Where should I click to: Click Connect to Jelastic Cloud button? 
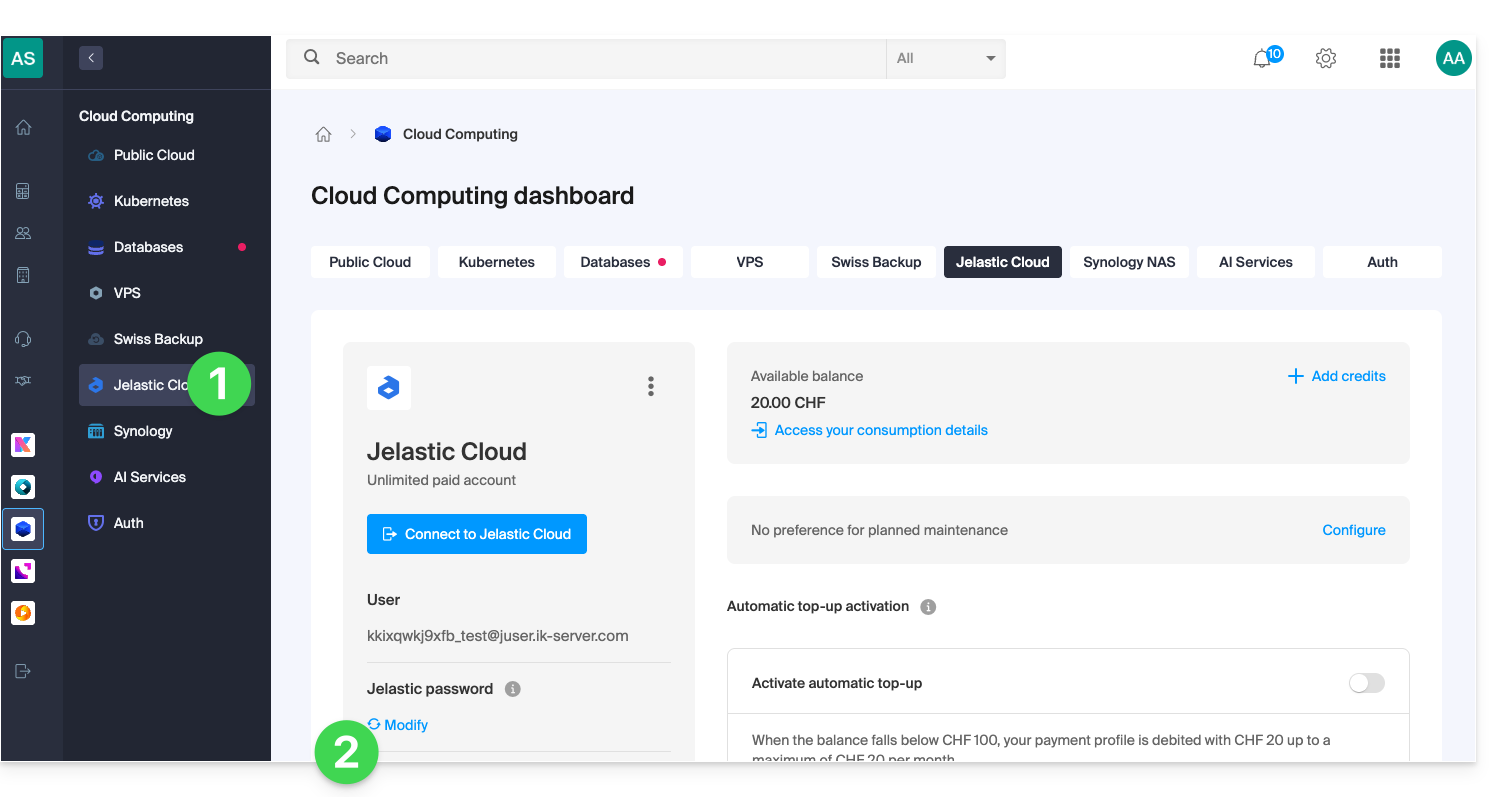[x=477, y=534]
